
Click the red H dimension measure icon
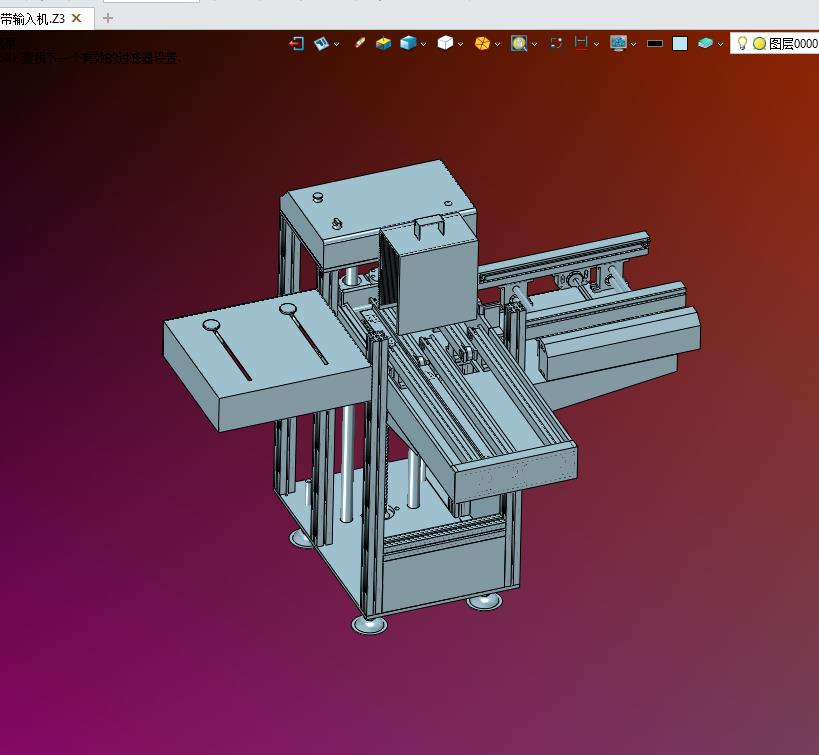[581, 43]
